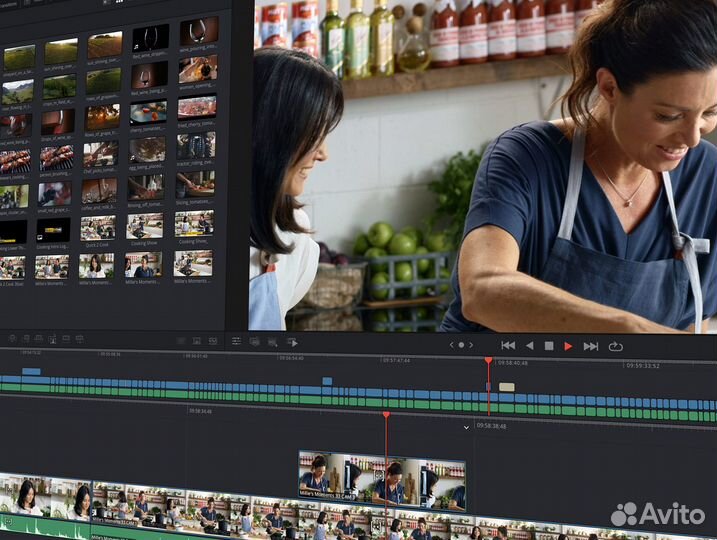Click the jog dot between the arrows
Screen dimensions: 717x540
[461, 345]
